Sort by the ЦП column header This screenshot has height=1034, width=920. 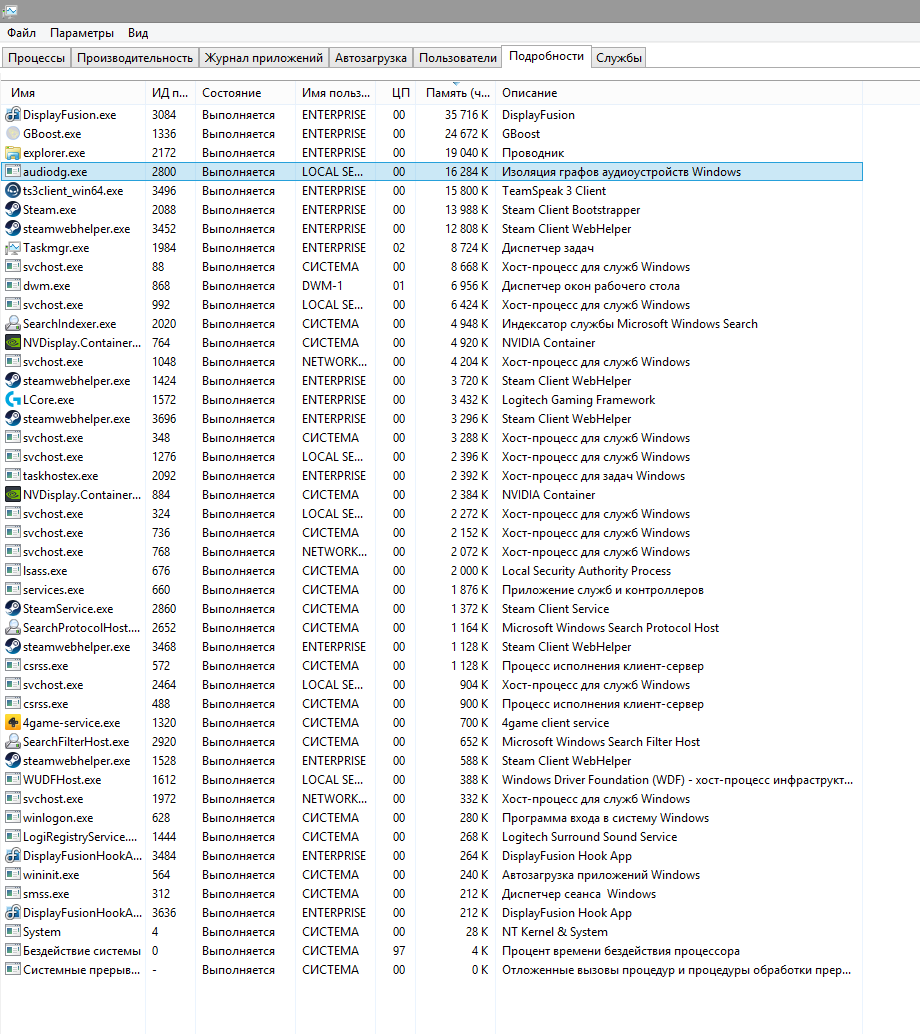click(396, 93)
